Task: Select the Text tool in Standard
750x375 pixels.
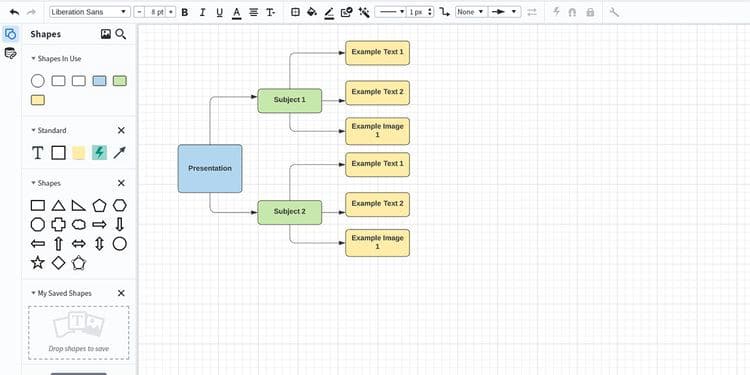Action: pyautogui.click(x=37, y=153)
